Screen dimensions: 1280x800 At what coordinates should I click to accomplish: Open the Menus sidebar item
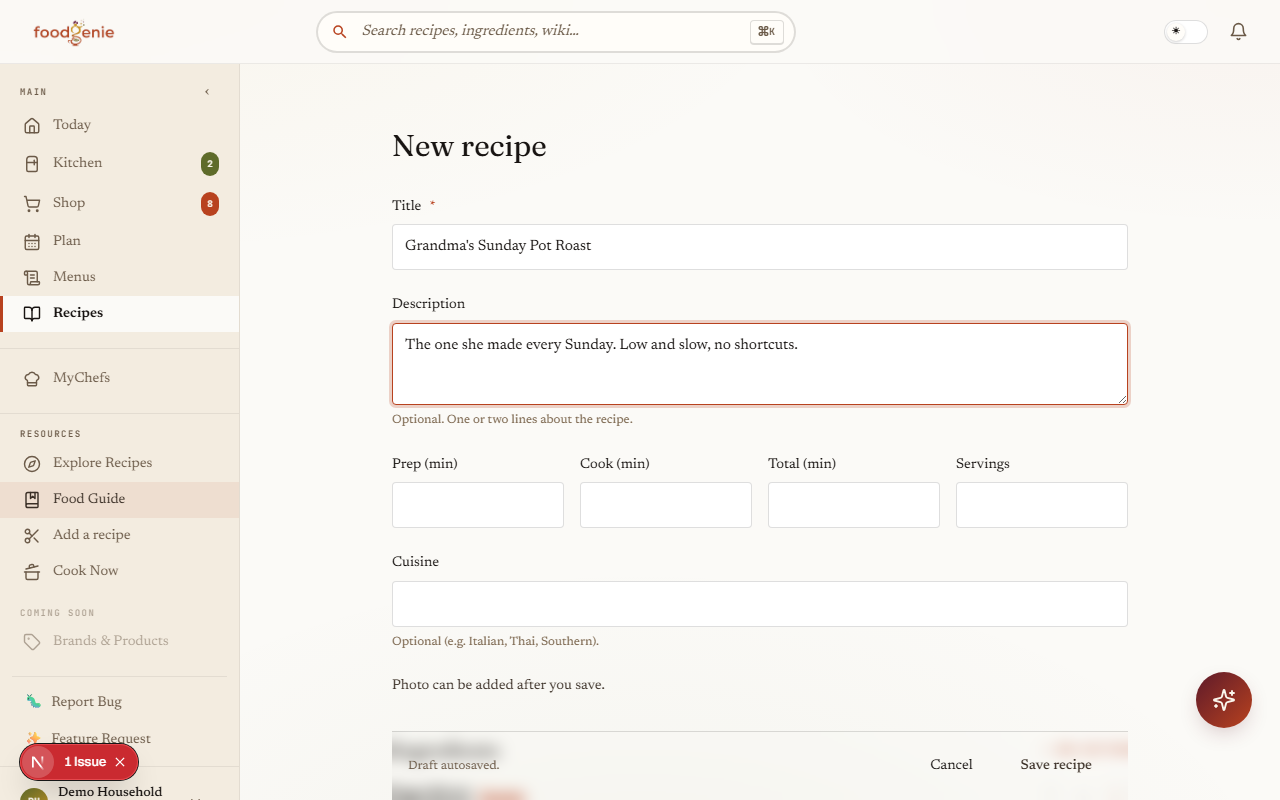120,277
